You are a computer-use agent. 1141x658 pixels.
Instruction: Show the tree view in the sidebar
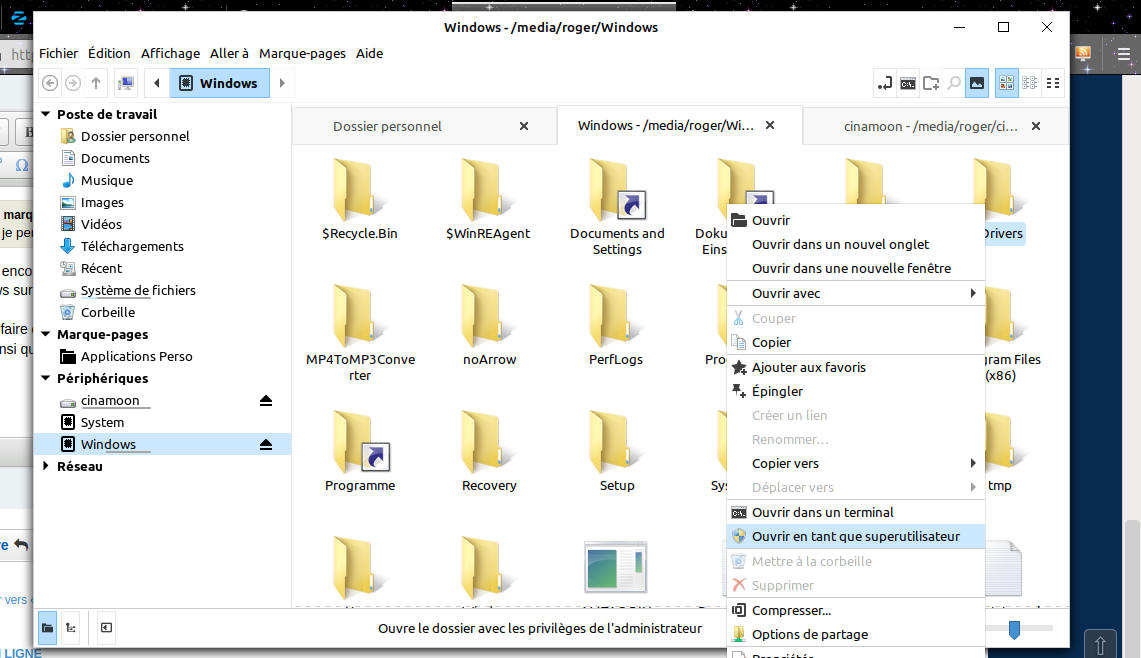point(71,628)
